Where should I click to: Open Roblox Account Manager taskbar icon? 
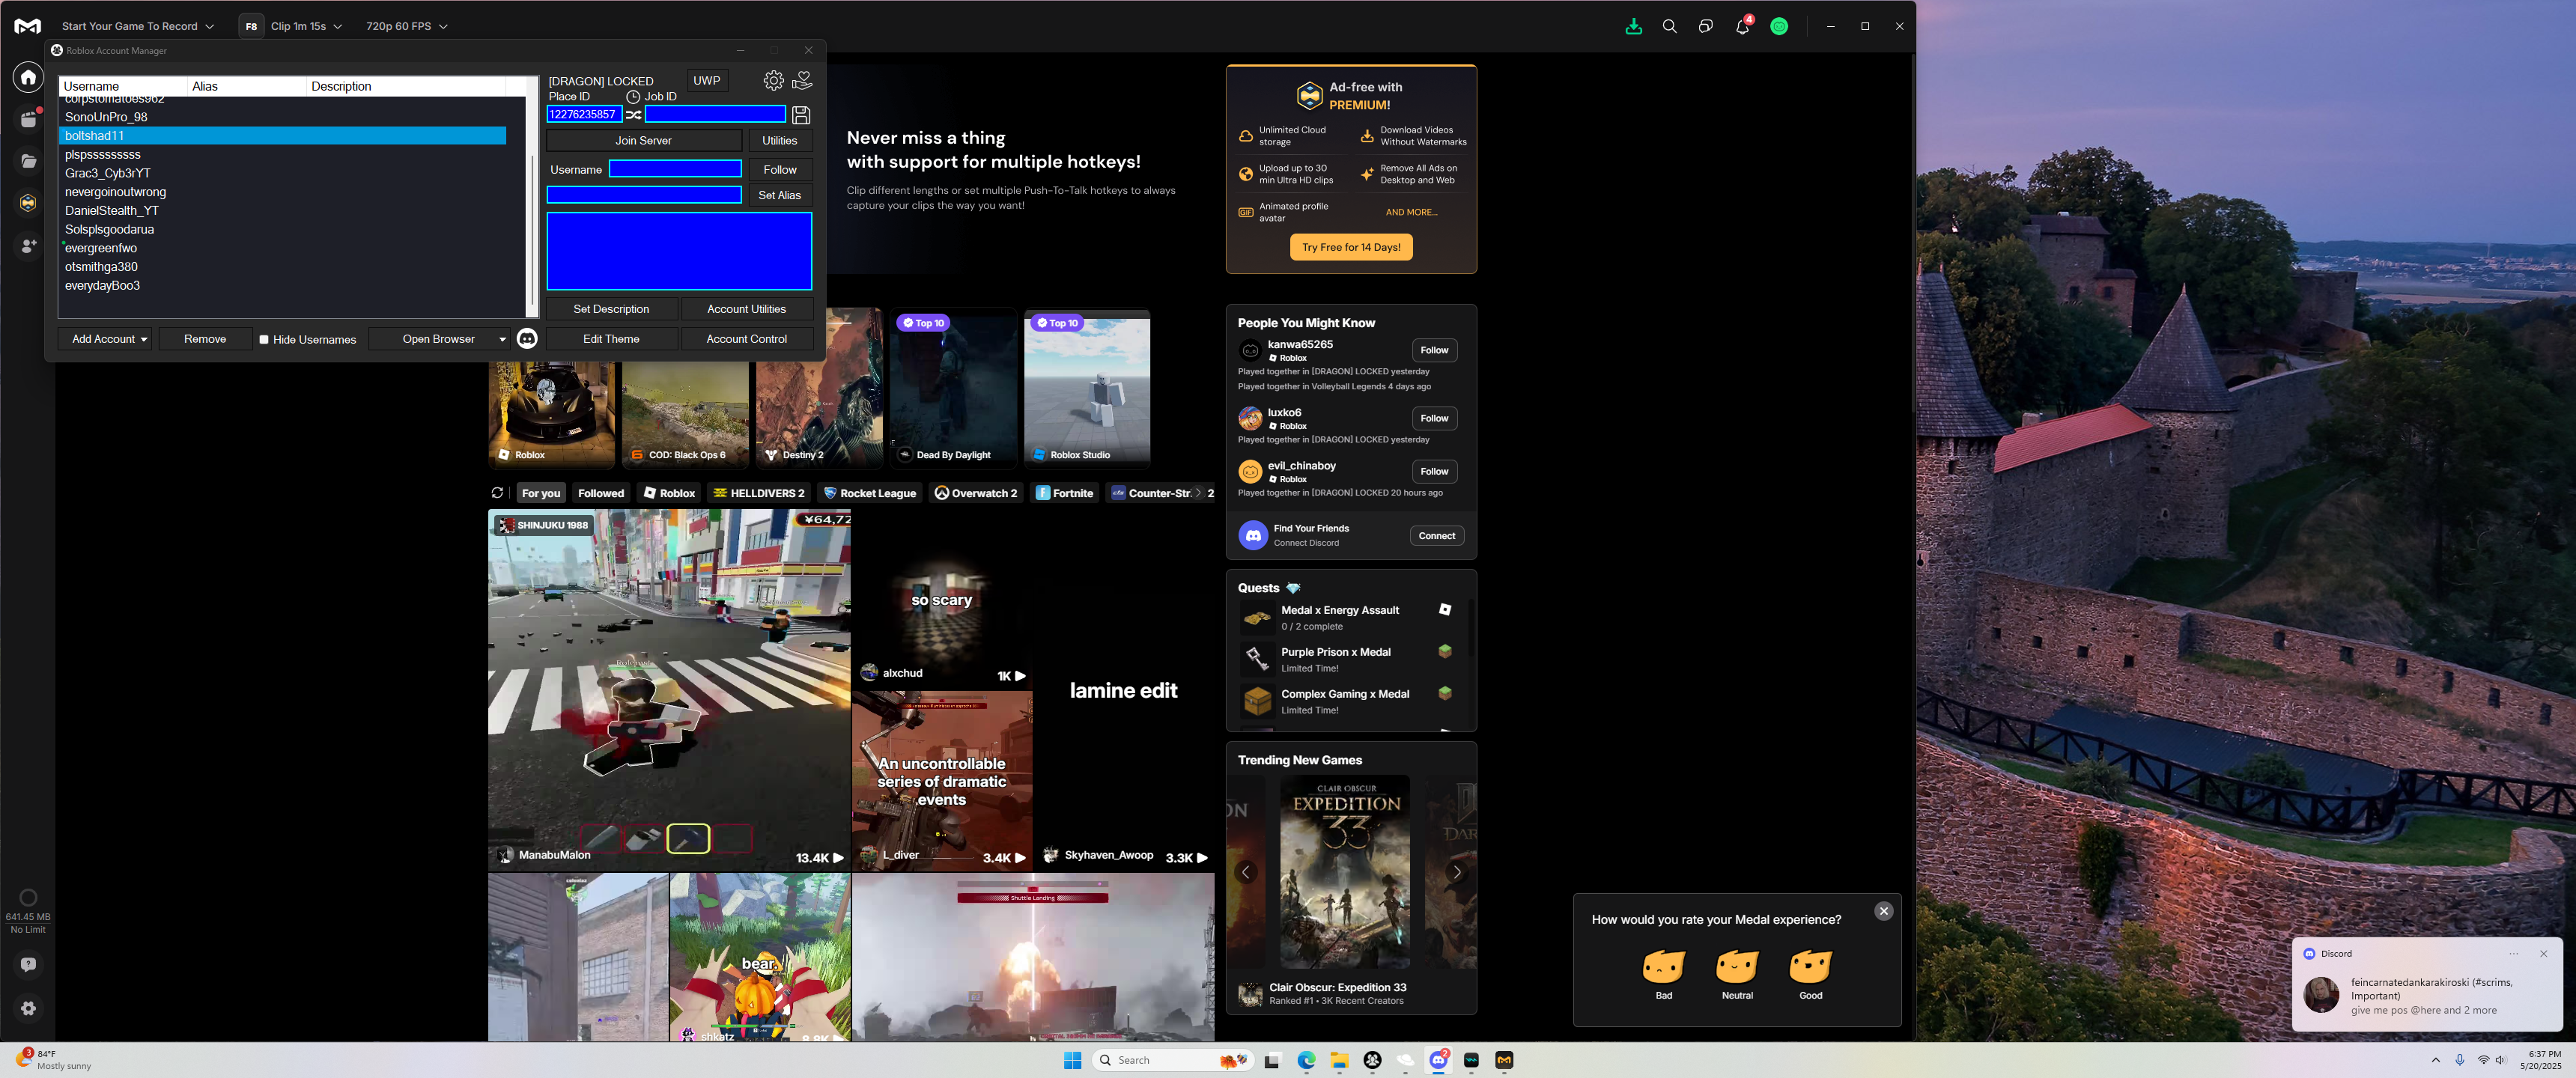click(x=1372, y=1061)
